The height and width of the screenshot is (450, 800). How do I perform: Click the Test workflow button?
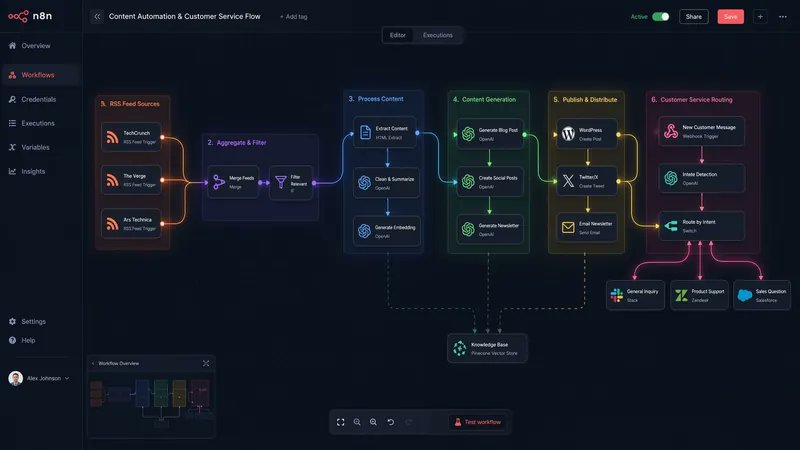coord(478,422)
